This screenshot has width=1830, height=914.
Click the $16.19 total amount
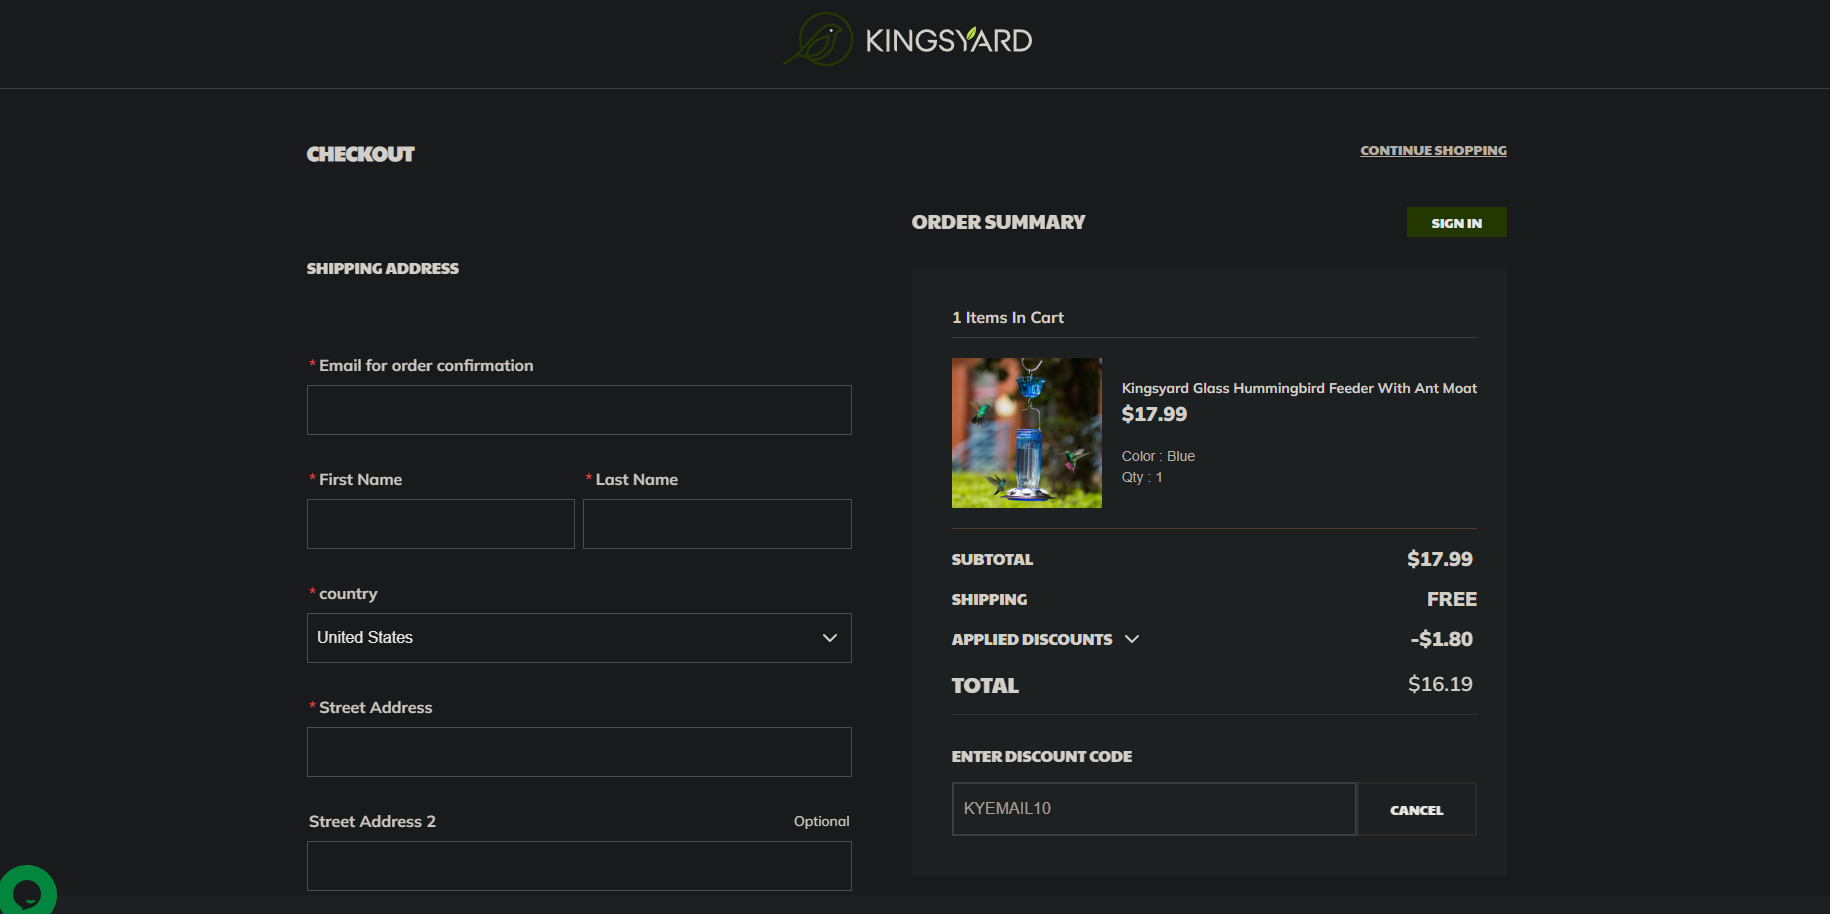click(1440, 684)
